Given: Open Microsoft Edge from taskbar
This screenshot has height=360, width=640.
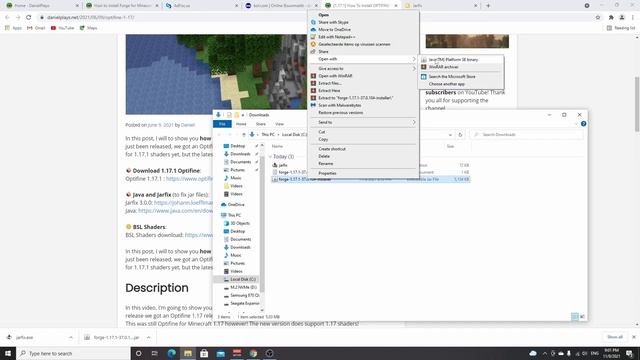Looking at the screenshot, I should [x=171, y=353].
